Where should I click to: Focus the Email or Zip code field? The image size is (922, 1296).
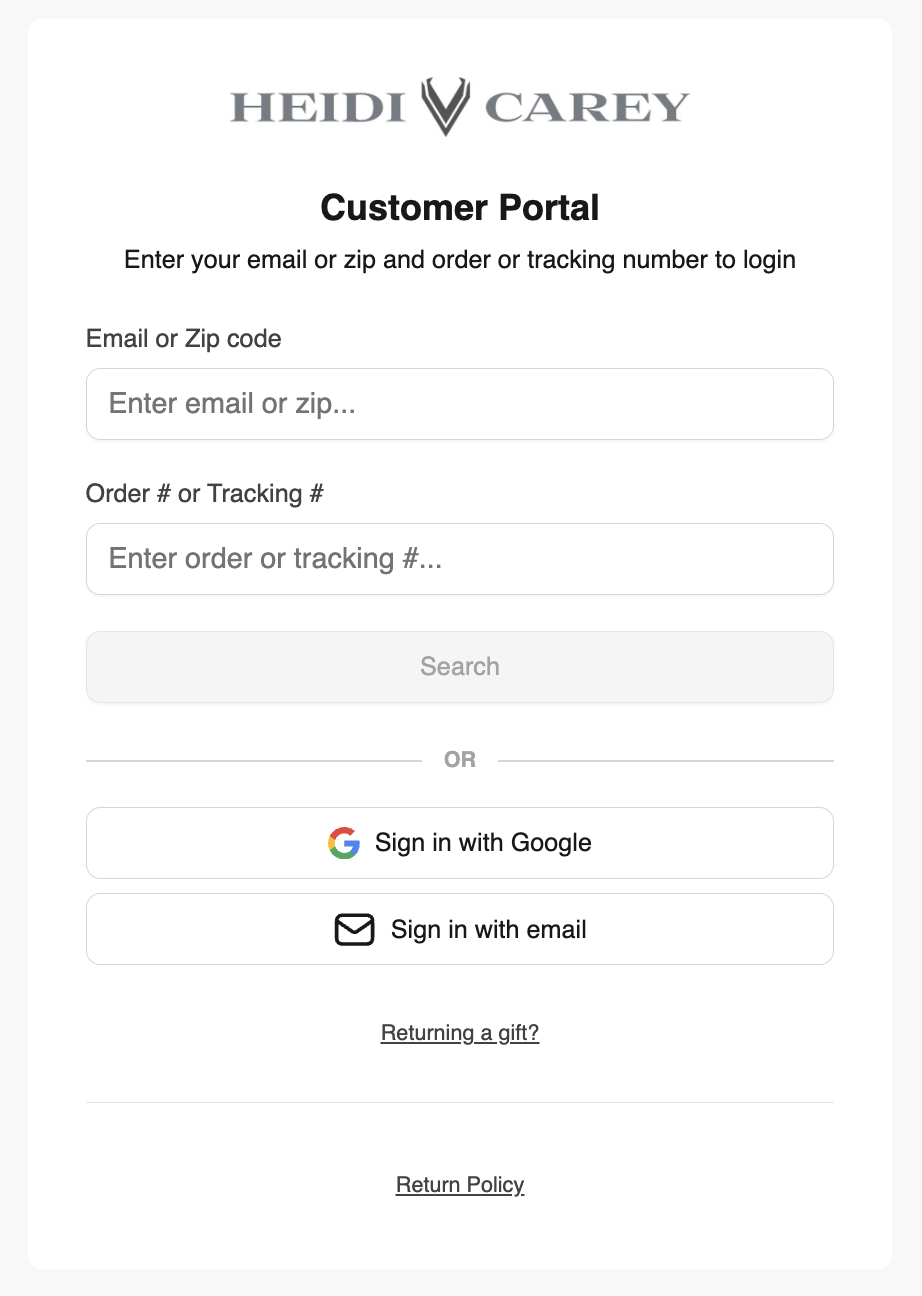[x=460, y=404]
